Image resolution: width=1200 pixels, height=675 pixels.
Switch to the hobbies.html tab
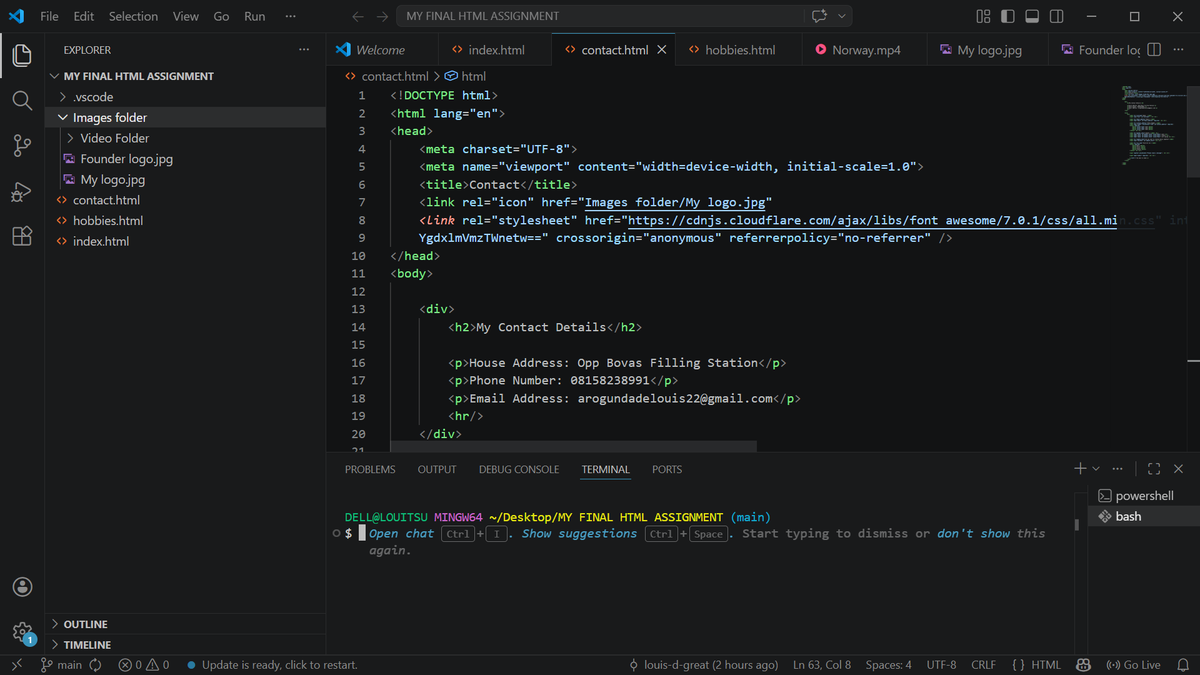pos(739,50)
